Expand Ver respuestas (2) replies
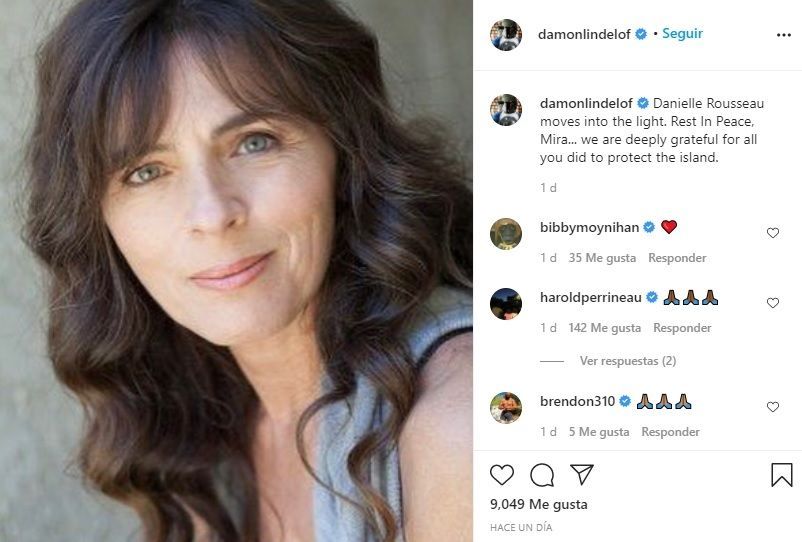802x542 pixels. [627, 361]
